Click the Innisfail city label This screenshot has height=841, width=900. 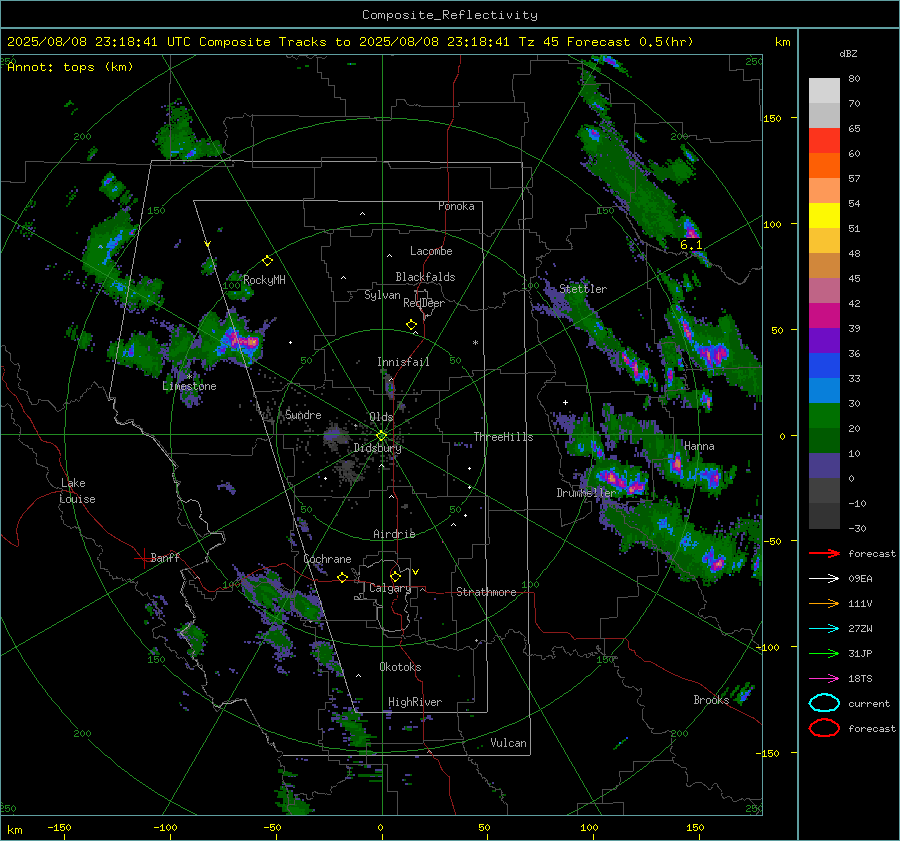(x=403, y=362)
